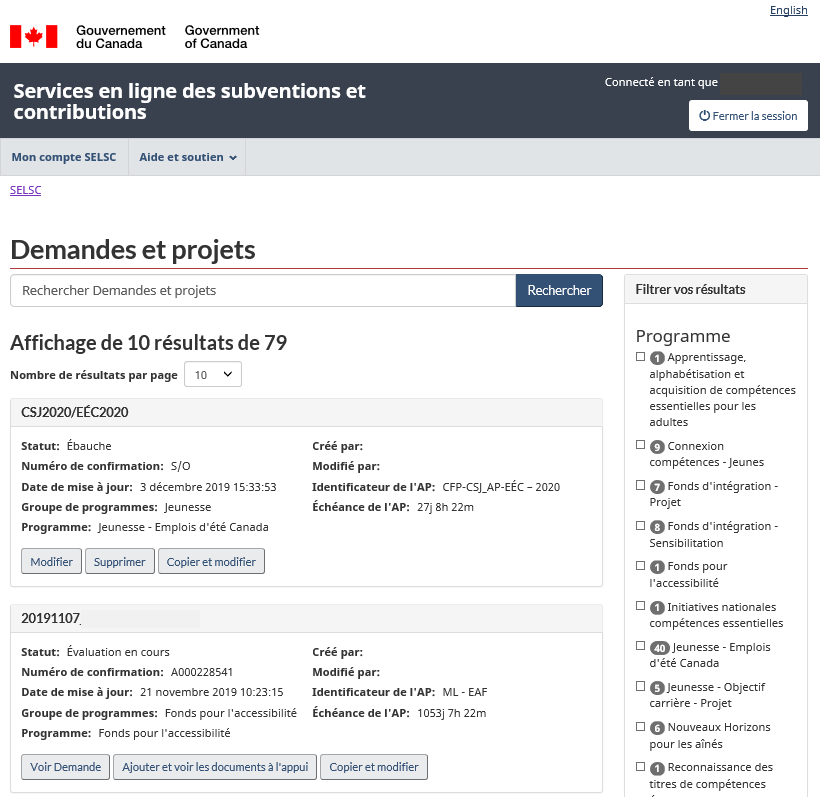The image size is (820, 797).
Task: Check the Connexion compétences - Jeunes filter
Action: point(641,445)
